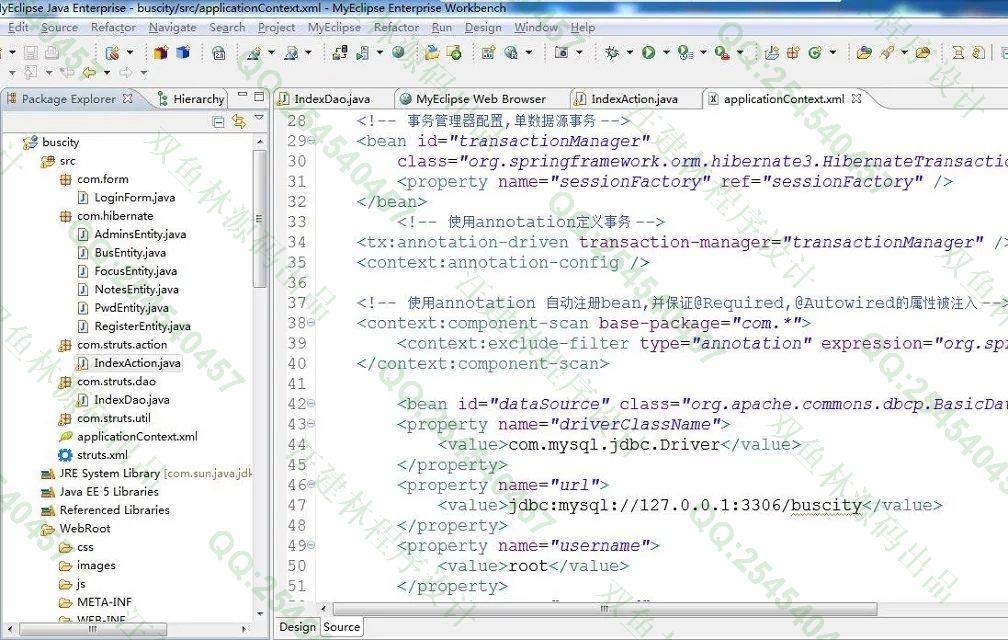Click the New Java Class green icon
The image size is (1008, 640).
click(x=814, y=52)
